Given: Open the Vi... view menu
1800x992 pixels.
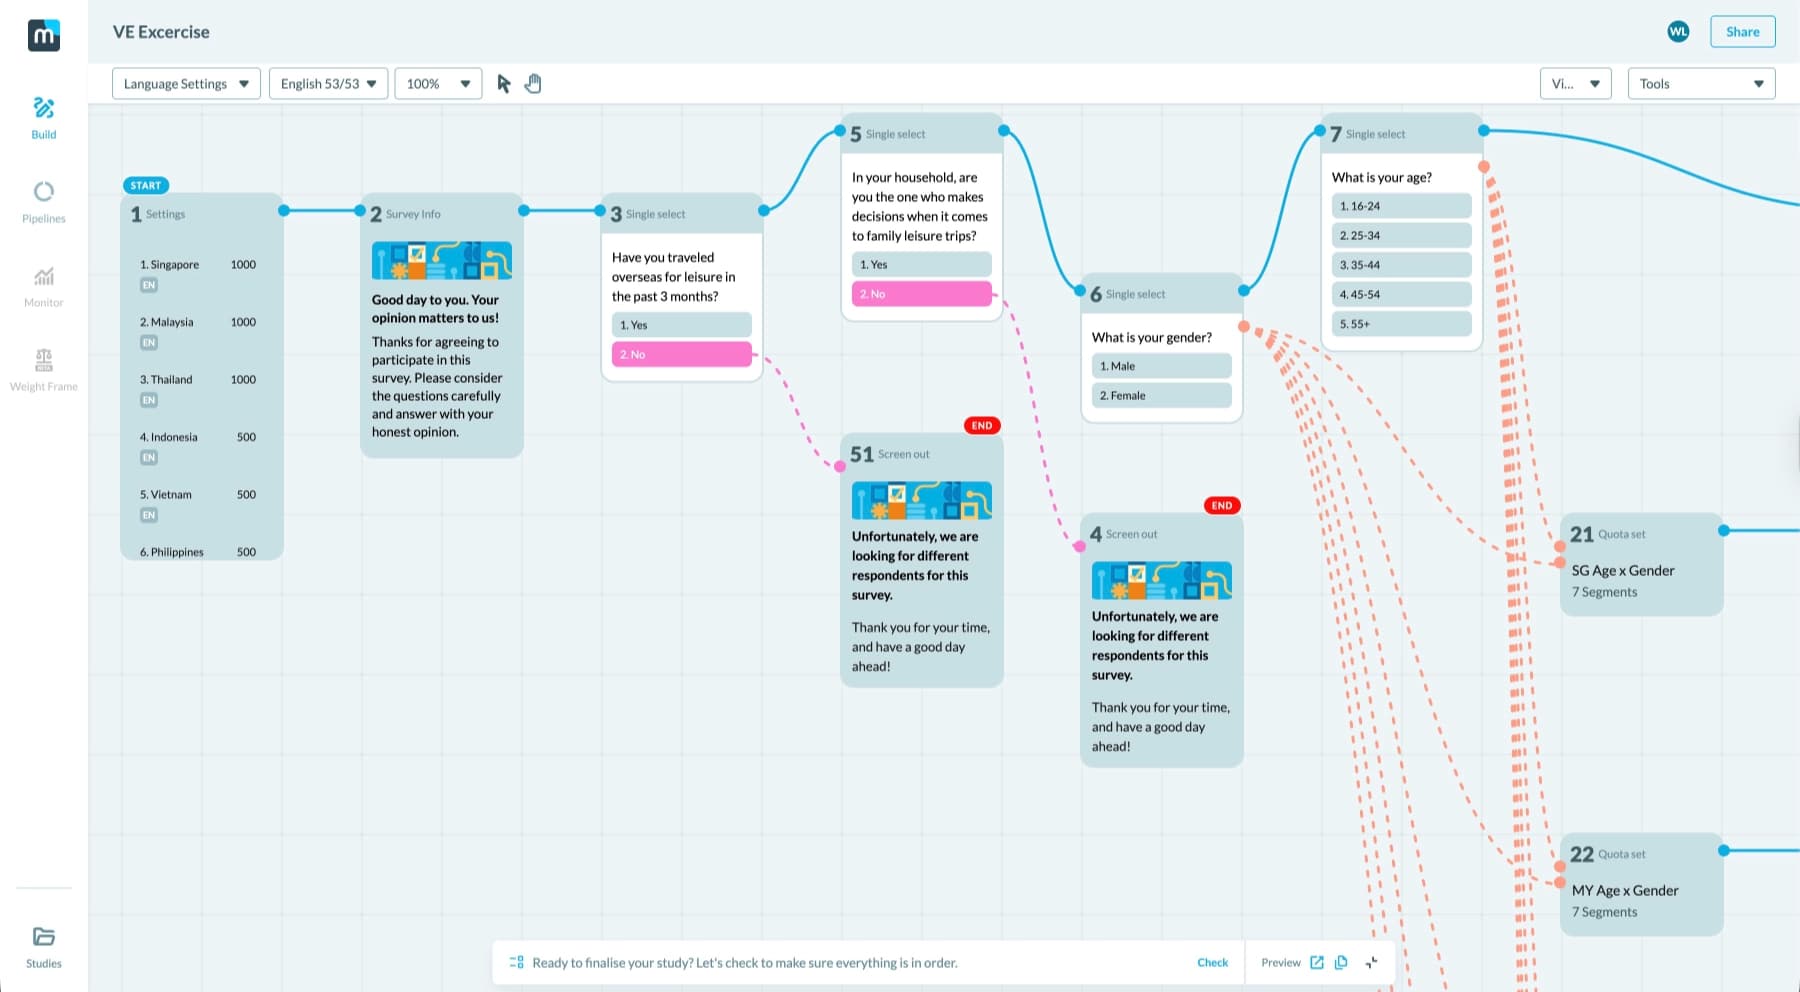Looking at the screenshot, I should [1575, 83].
